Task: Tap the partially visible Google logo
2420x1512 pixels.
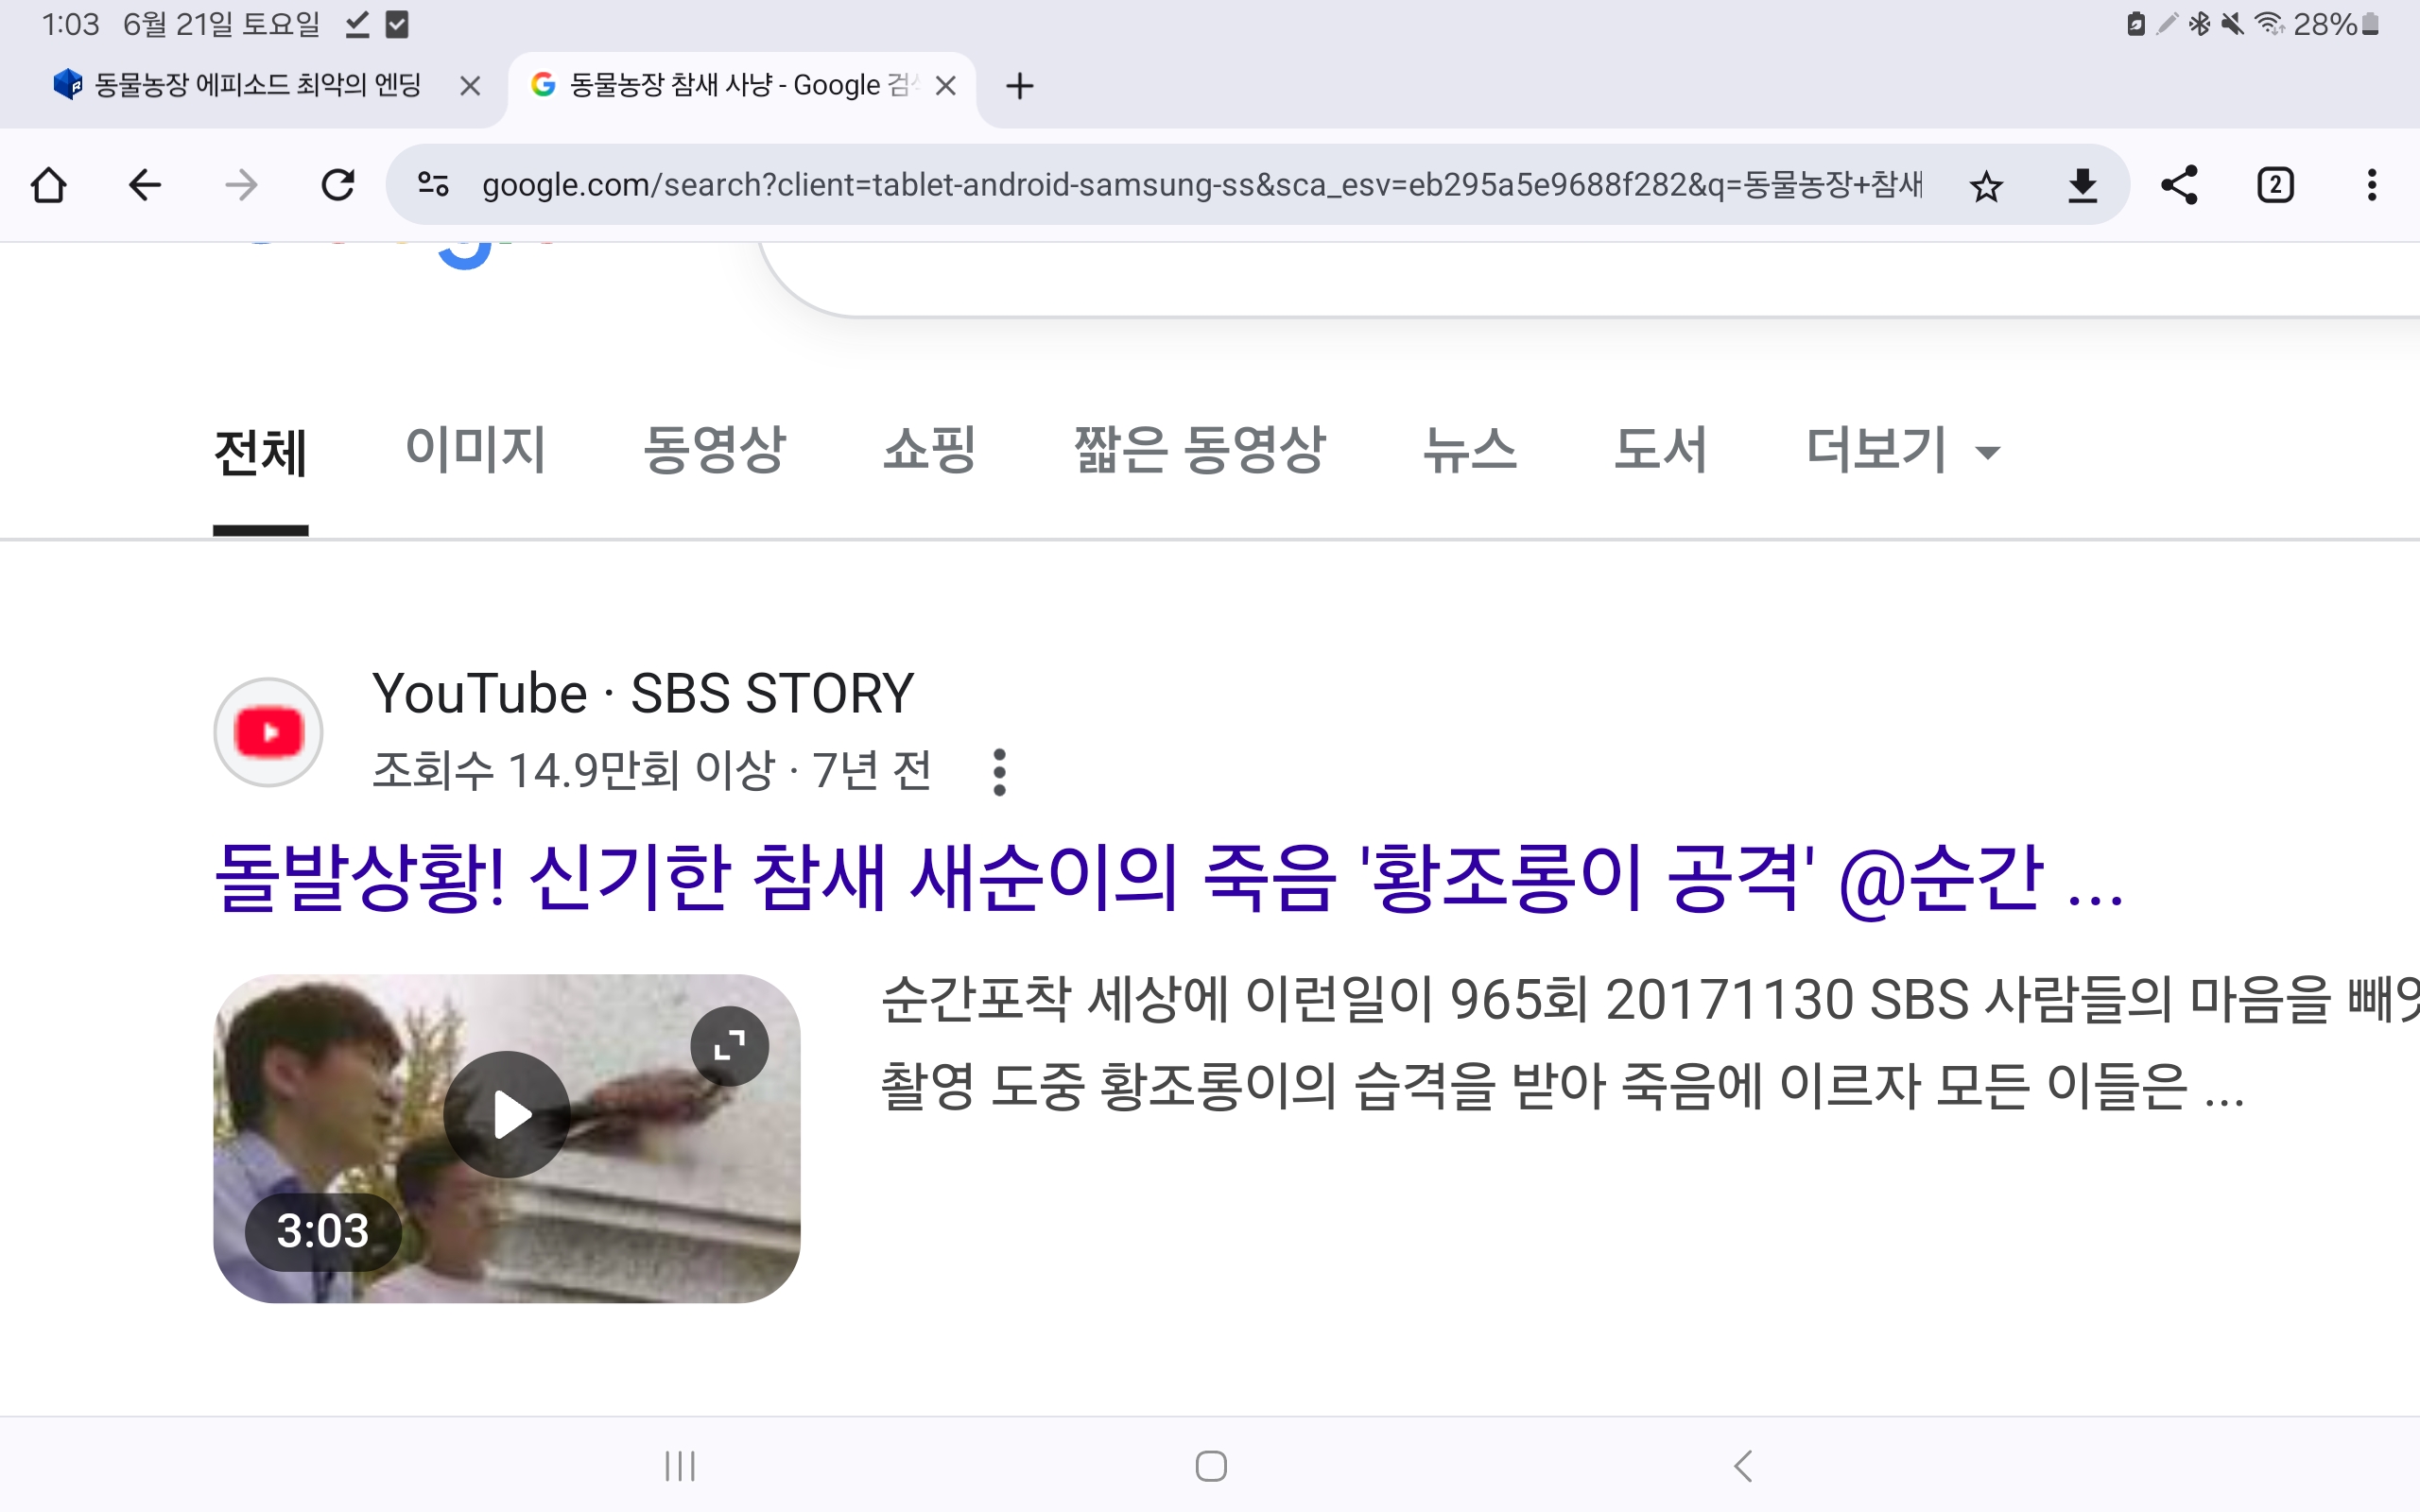Action: pos(400,256)
